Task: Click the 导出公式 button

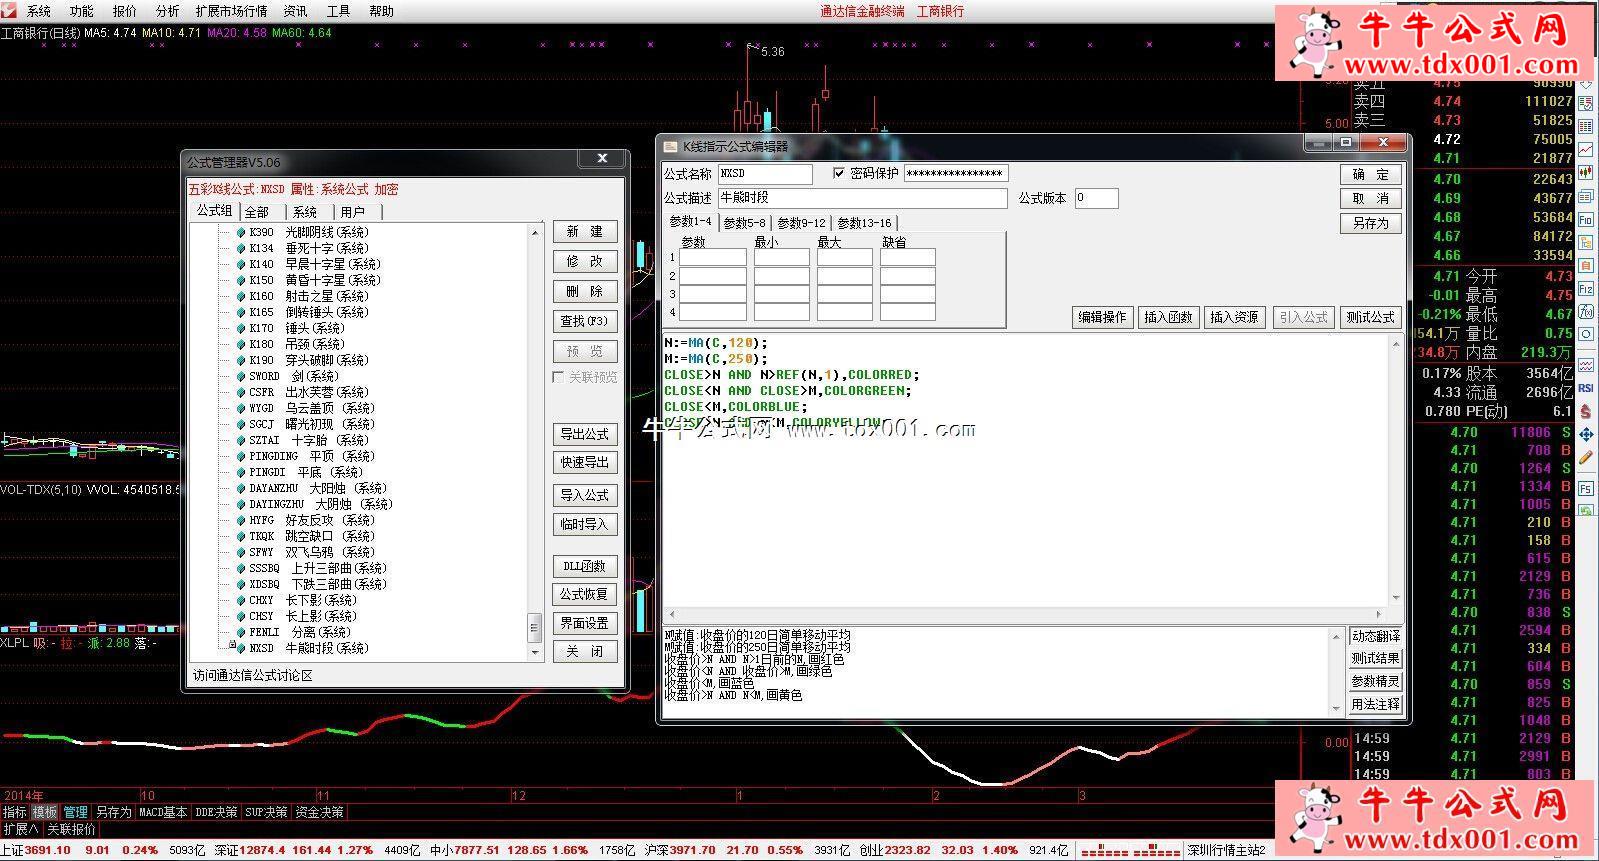Action: [x=585, y=434]
